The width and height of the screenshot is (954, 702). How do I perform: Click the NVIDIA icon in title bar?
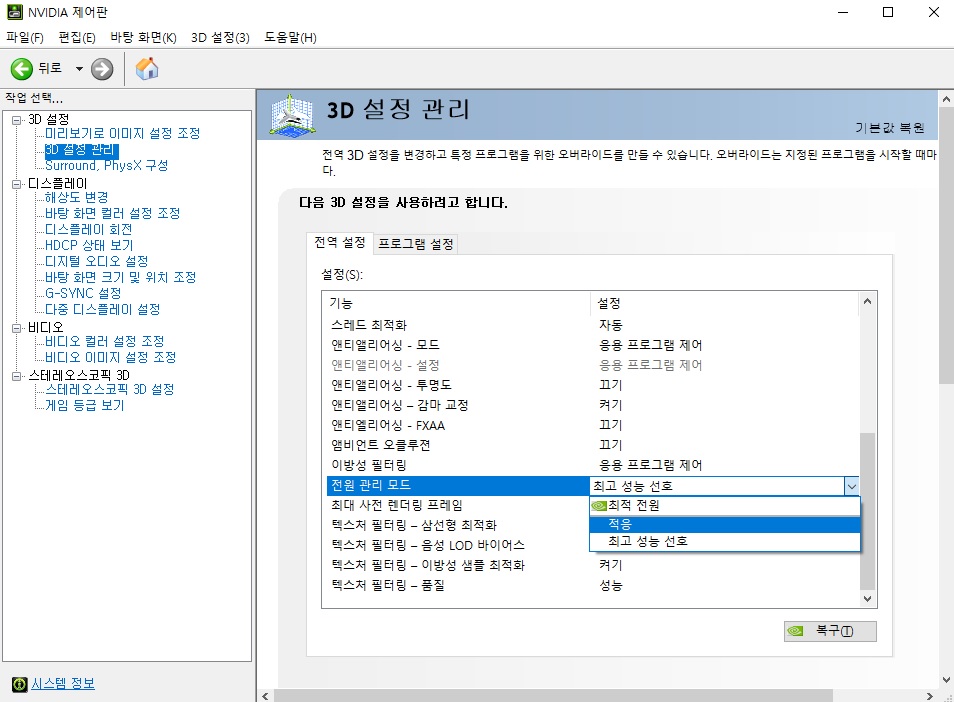[15, 12]
